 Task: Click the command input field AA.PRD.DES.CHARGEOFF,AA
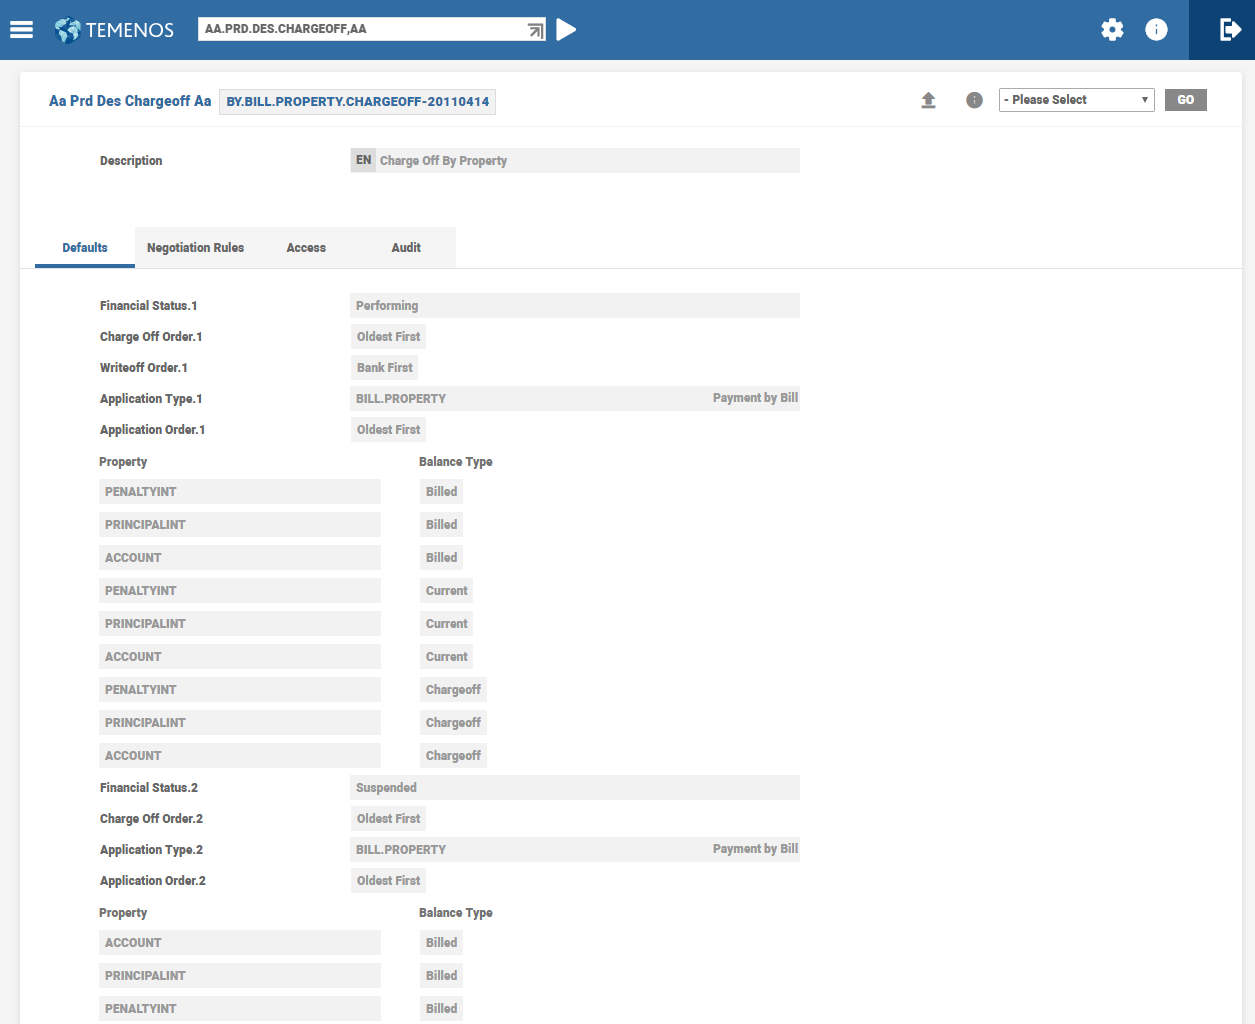360,29
